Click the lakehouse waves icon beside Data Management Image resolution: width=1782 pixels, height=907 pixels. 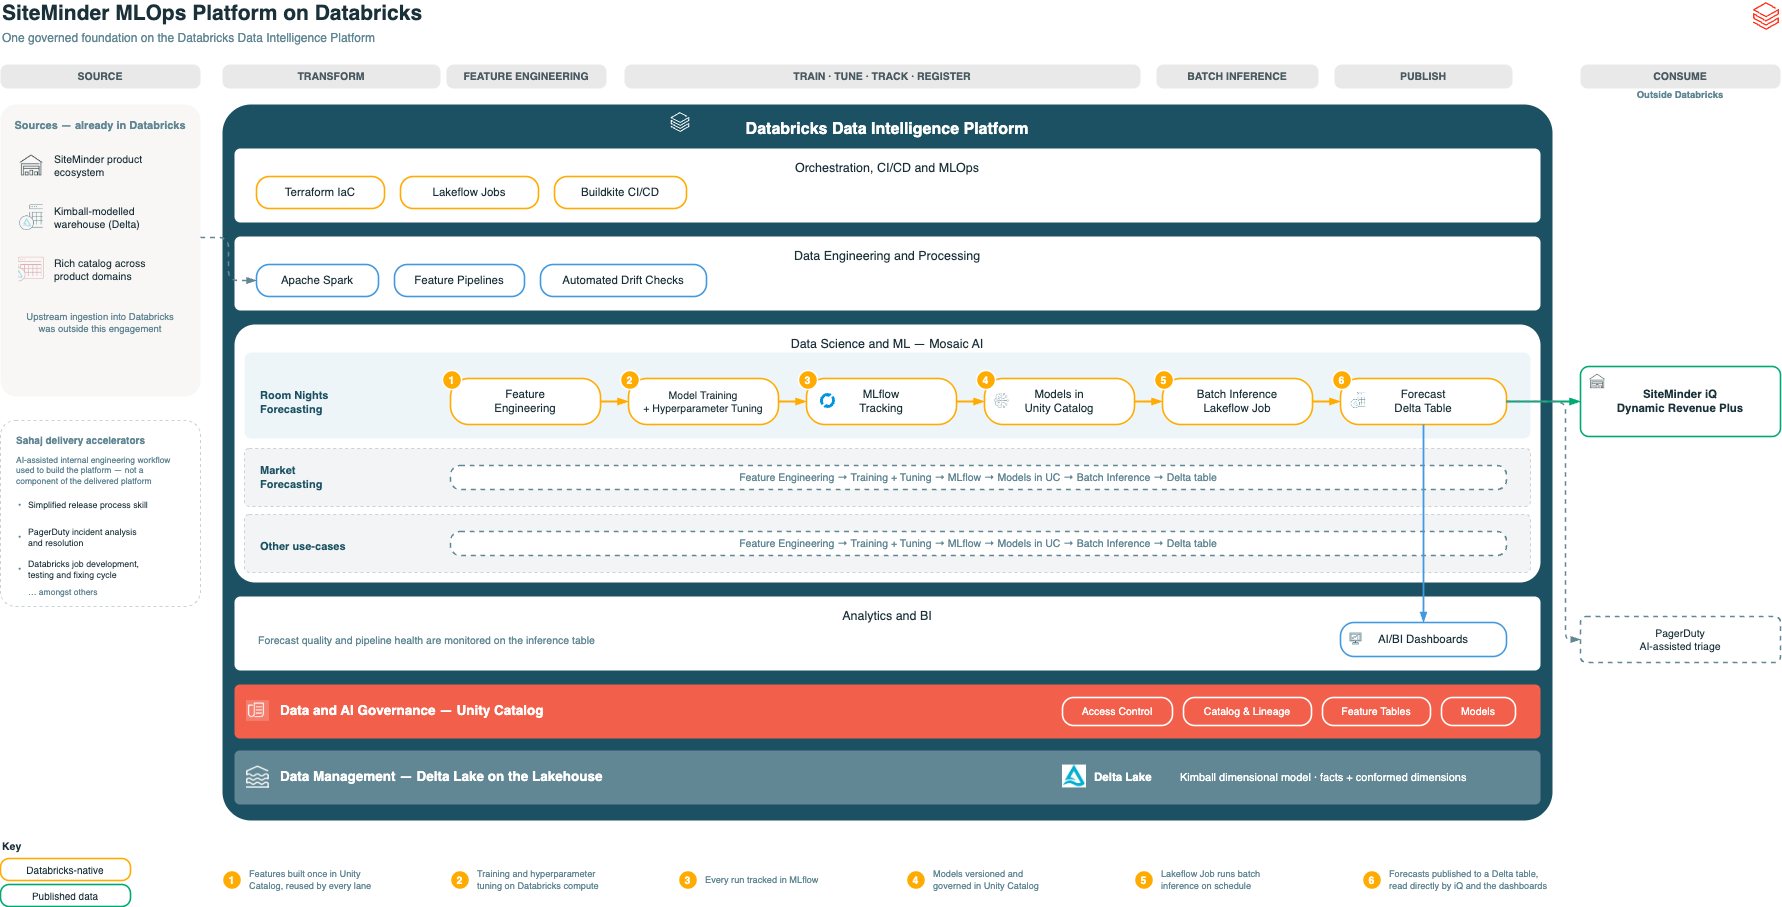click(257, 776)
